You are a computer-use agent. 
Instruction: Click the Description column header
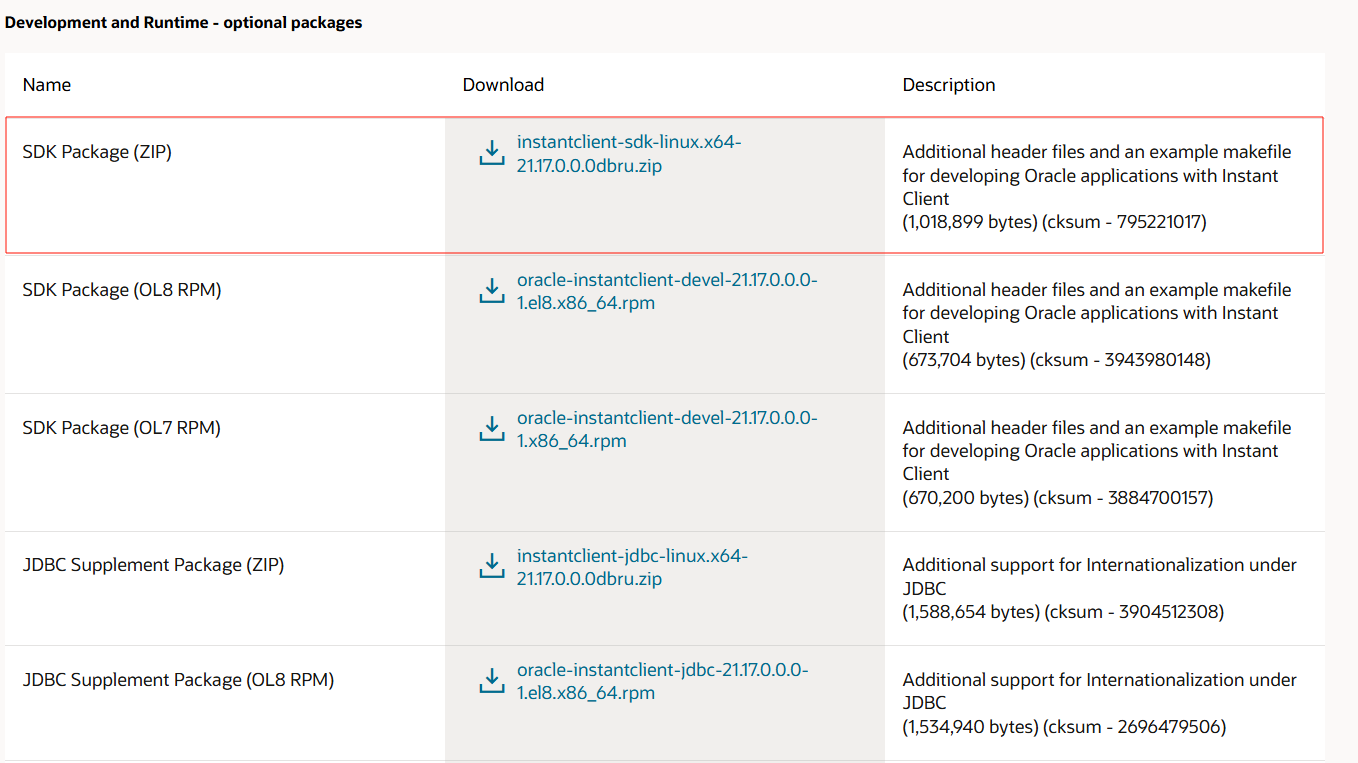point(948,85)
